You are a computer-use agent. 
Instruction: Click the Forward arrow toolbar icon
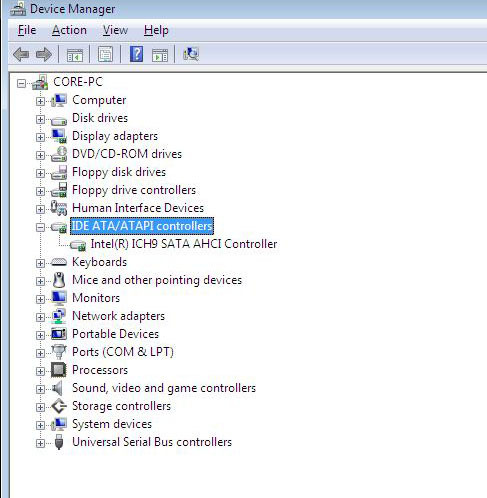44,54
